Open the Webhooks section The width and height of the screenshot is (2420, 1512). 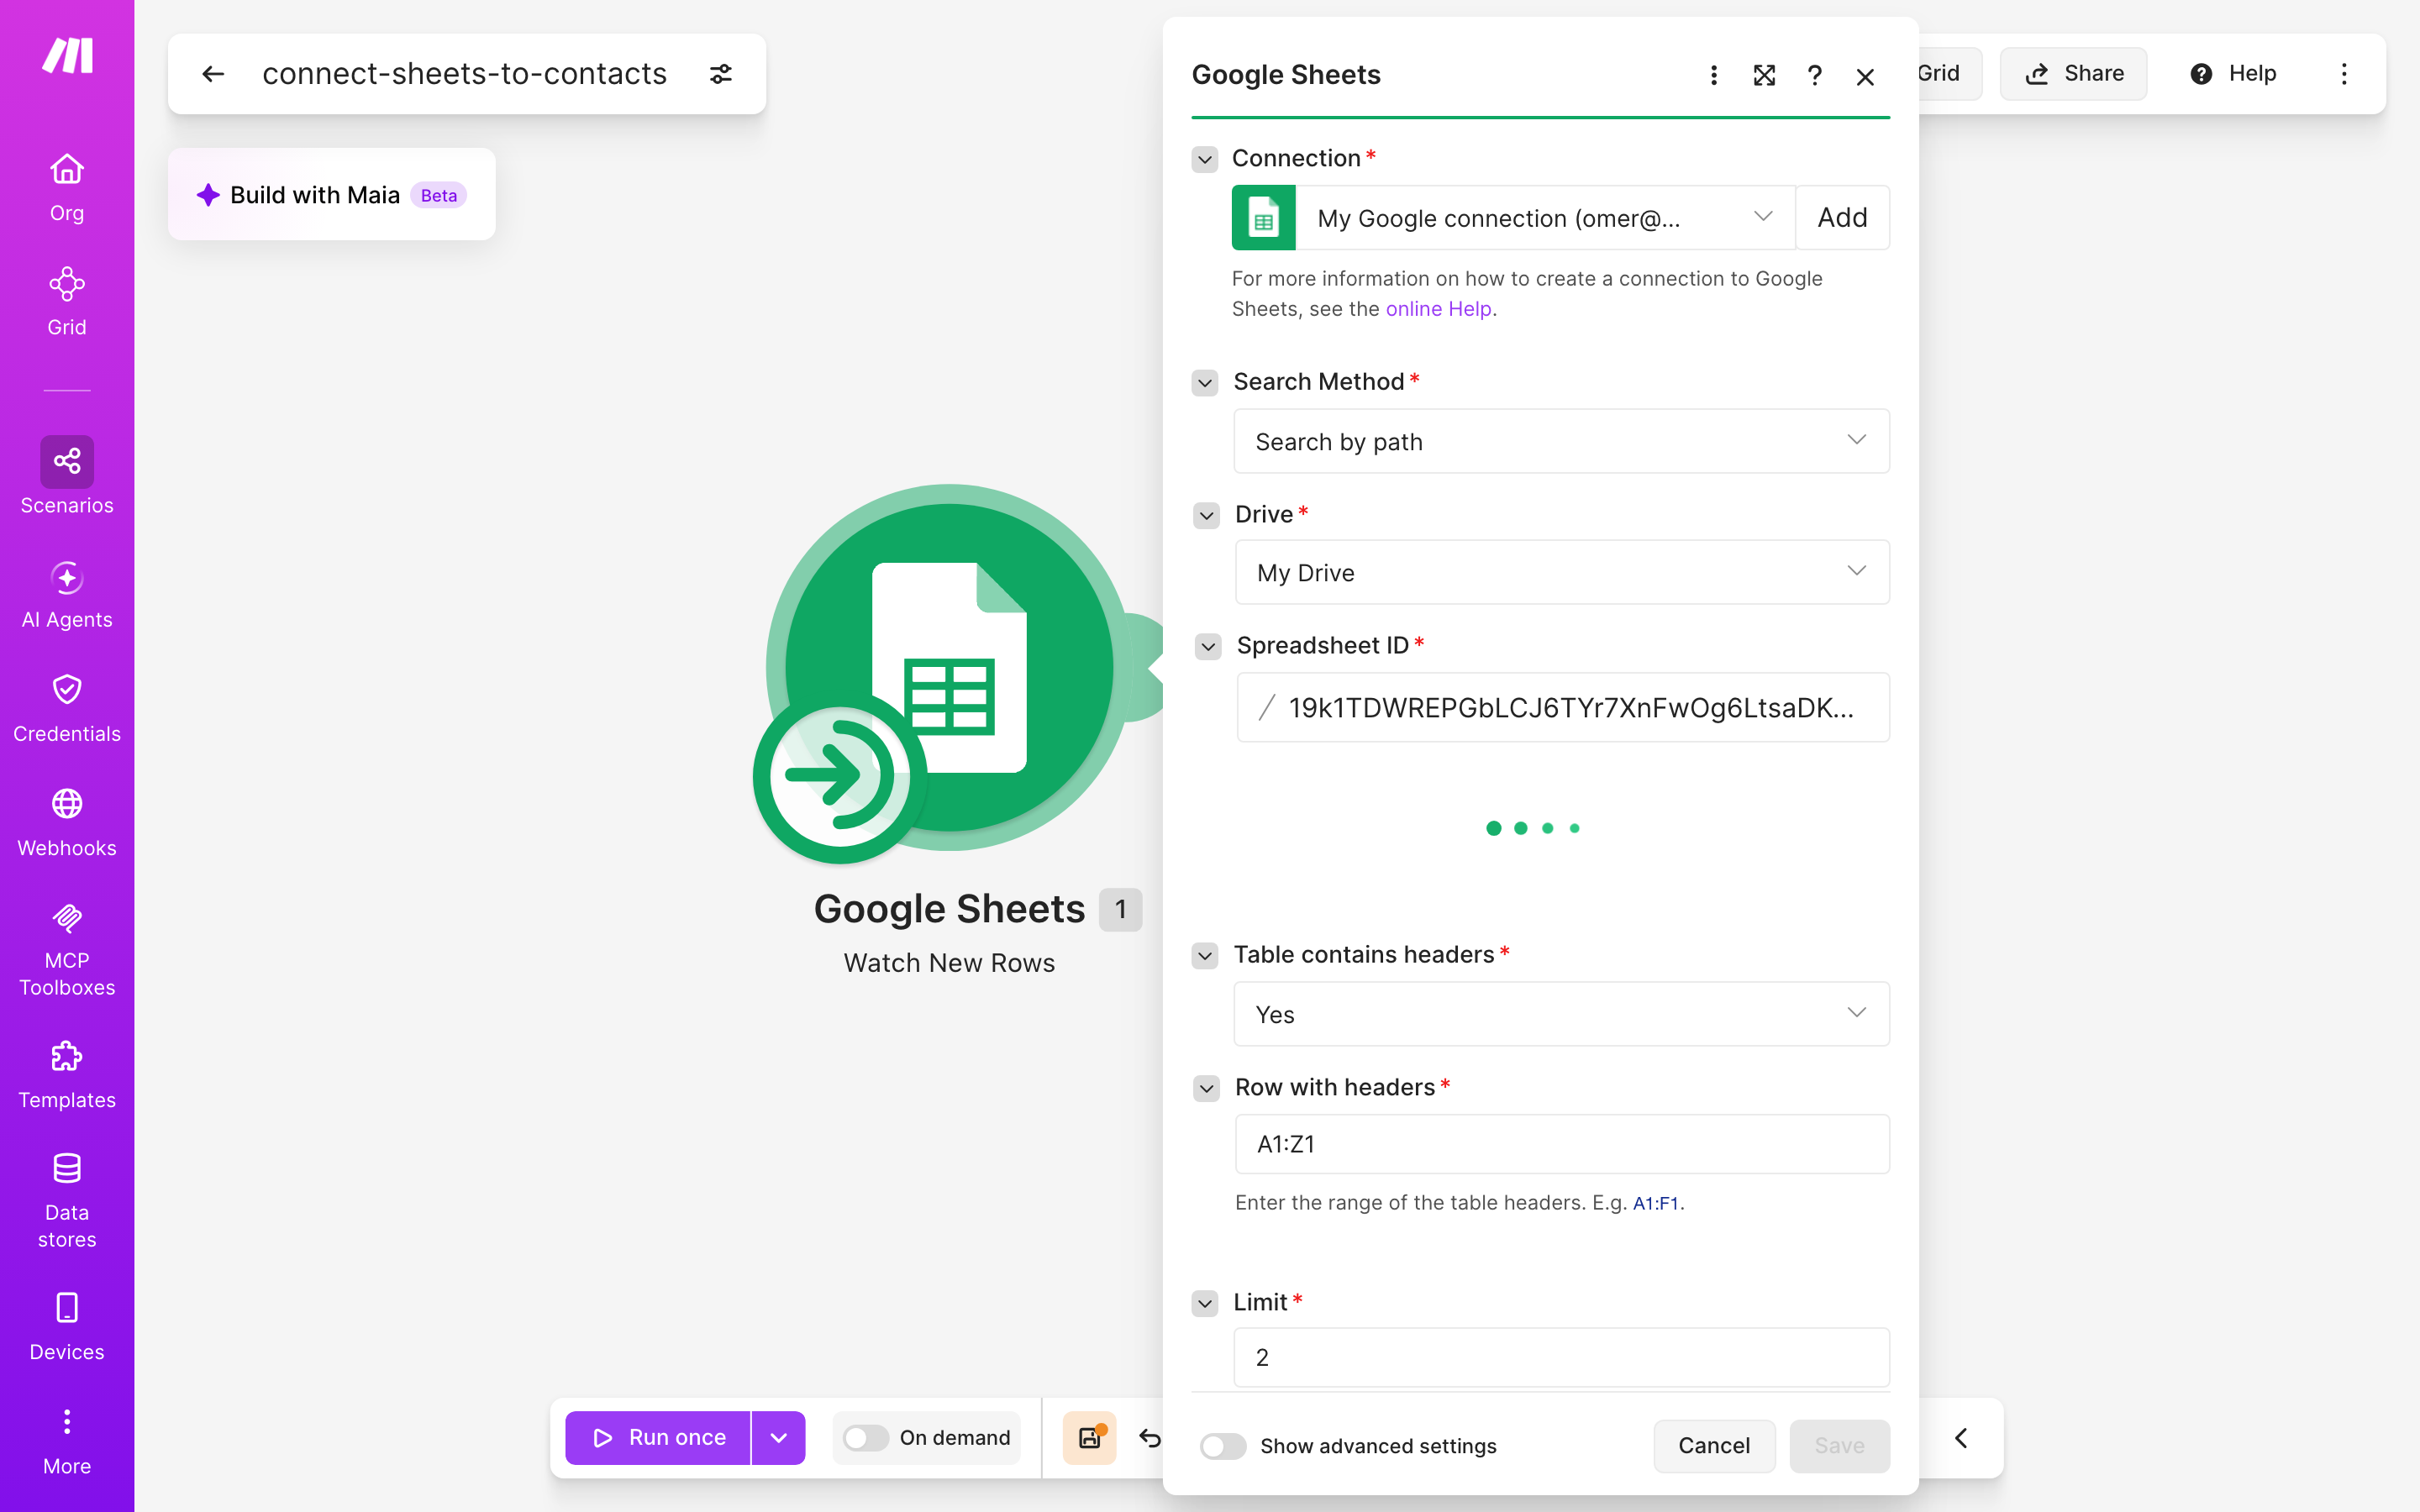click(x=67, y=824)
